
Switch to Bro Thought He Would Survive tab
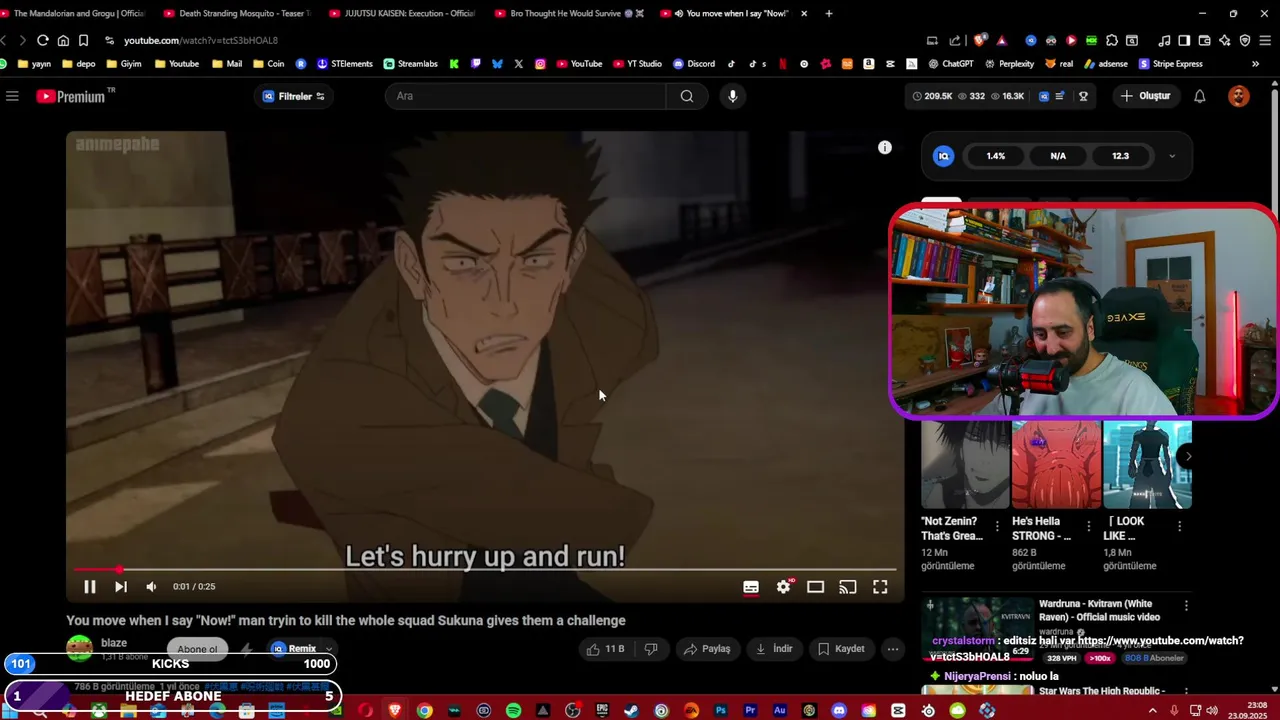pos(570,13)
